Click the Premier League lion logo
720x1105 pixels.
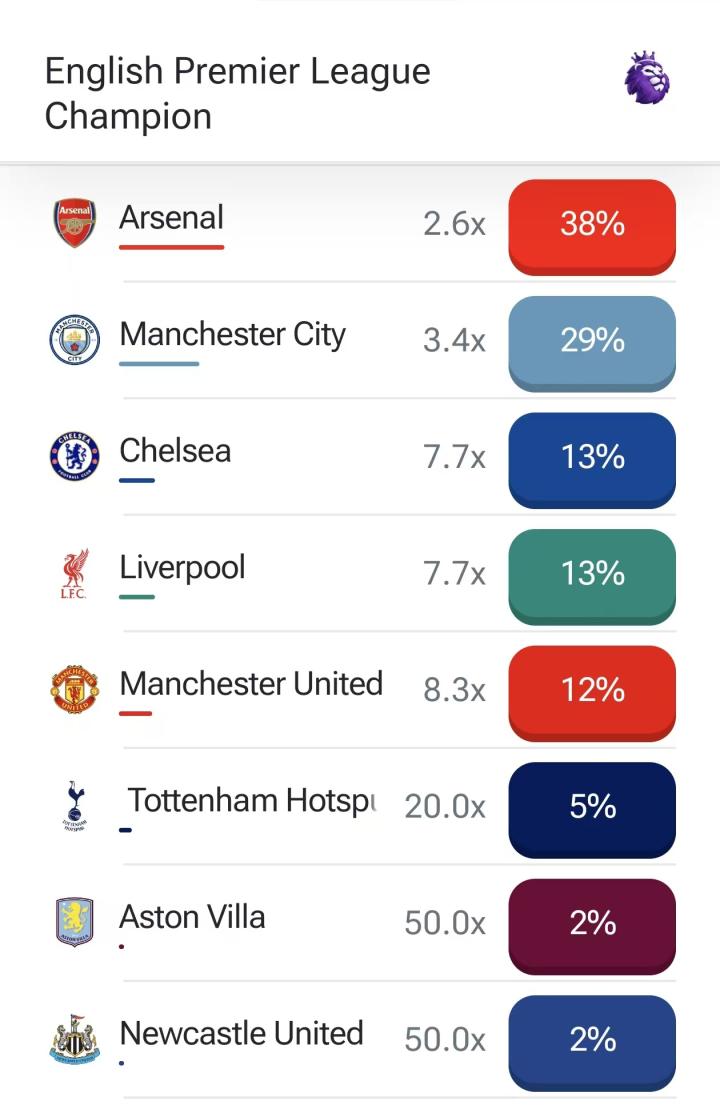(x=647, y=78)
